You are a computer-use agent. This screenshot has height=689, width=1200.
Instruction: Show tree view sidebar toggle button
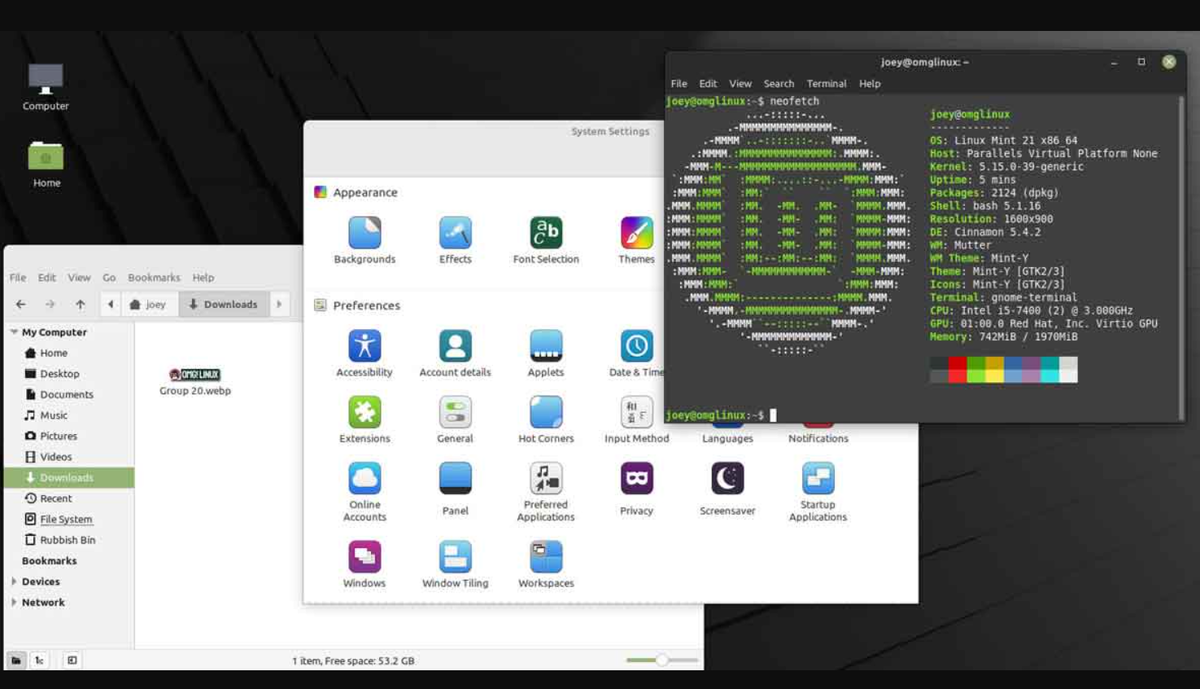coord(40,660)
